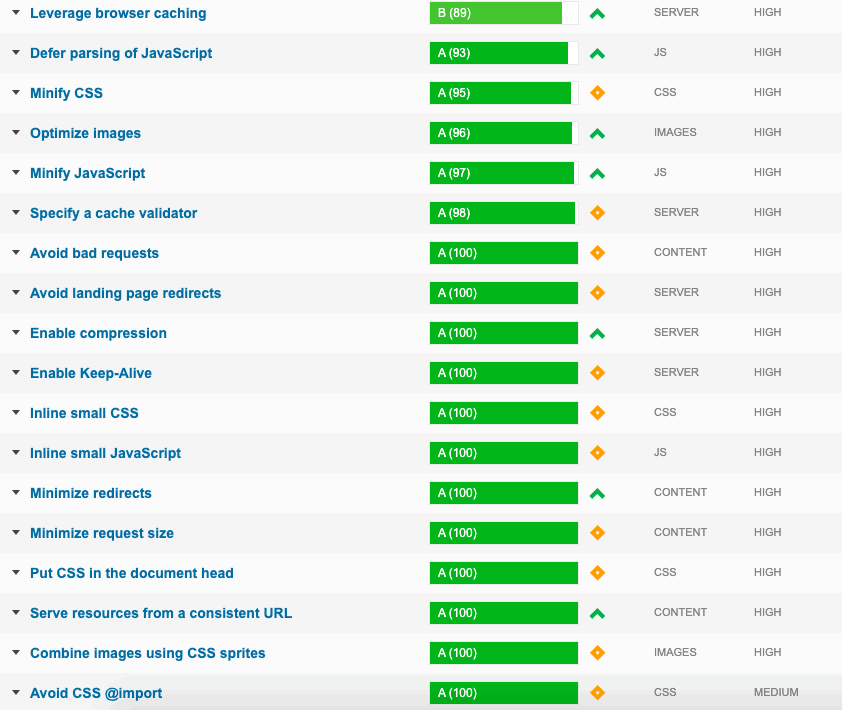Image resolution: width=842 pixels, height=710 pixels.
Task: Click the orange diamond for Avoid CSS @import
Action: (x=597, y=693)
